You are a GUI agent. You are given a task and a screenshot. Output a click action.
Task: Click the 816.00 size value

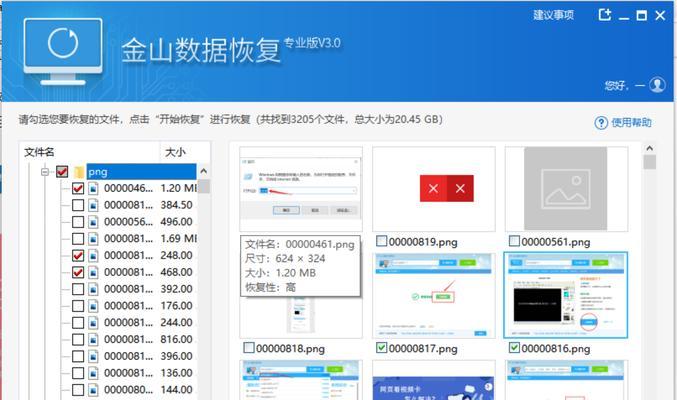coord(176,340)
